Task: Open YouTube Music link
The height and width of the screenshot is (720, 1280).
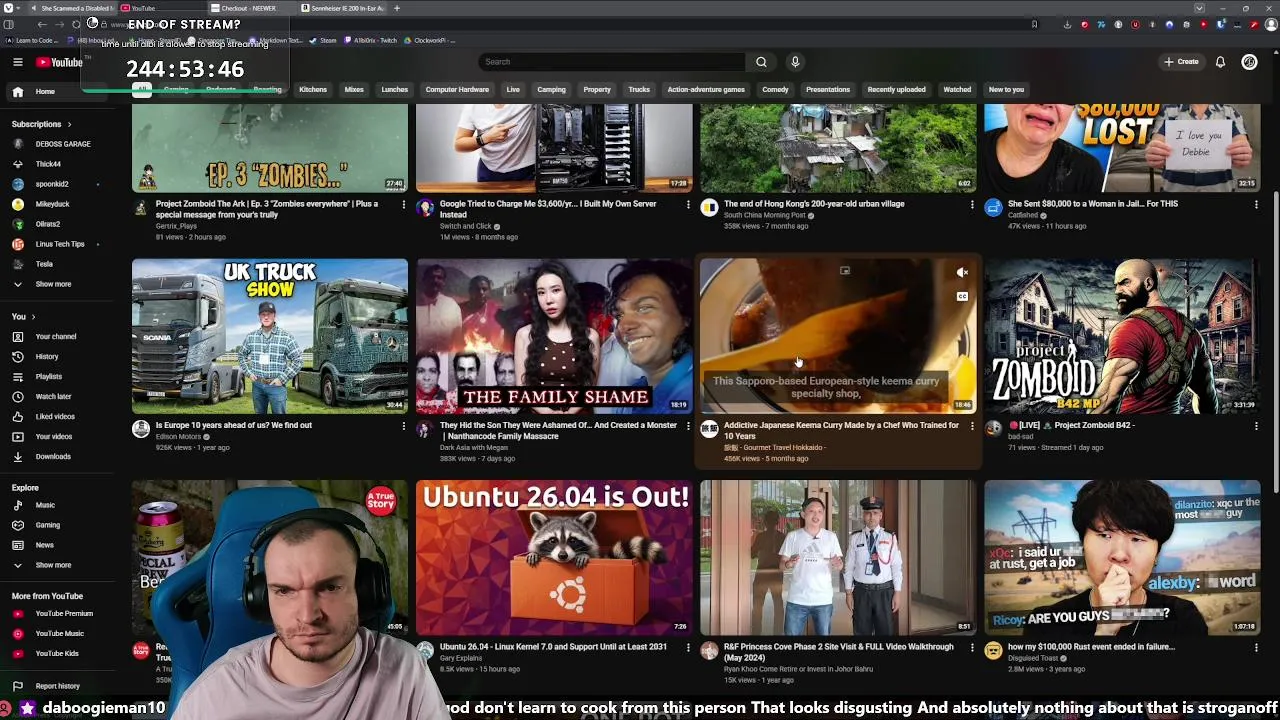Action: coord(59,634)
